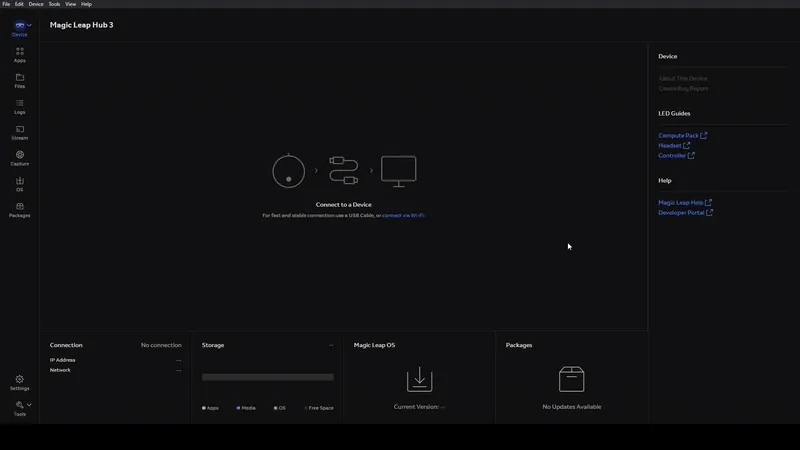
Task: Open the Device menu
Action: (36, 4)
